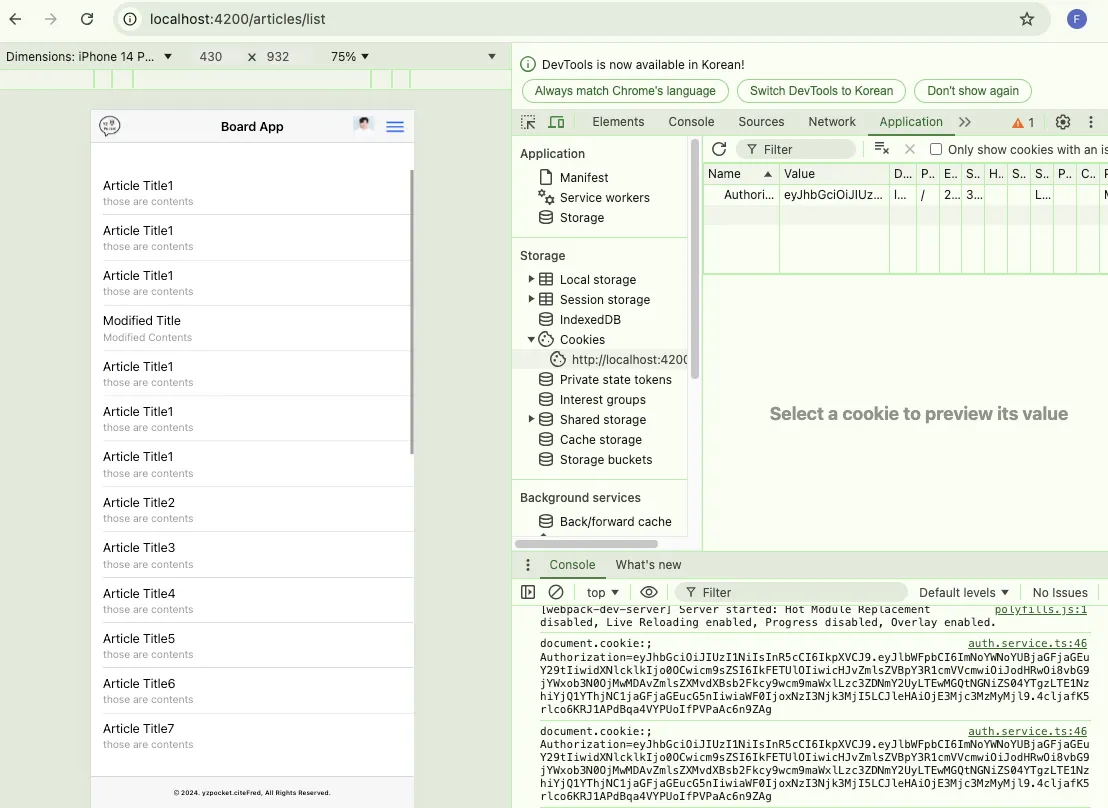Viewport: 1108px width, 808px height.
Task: Expand the Local storage tree item
Action: tap(531, 279)
